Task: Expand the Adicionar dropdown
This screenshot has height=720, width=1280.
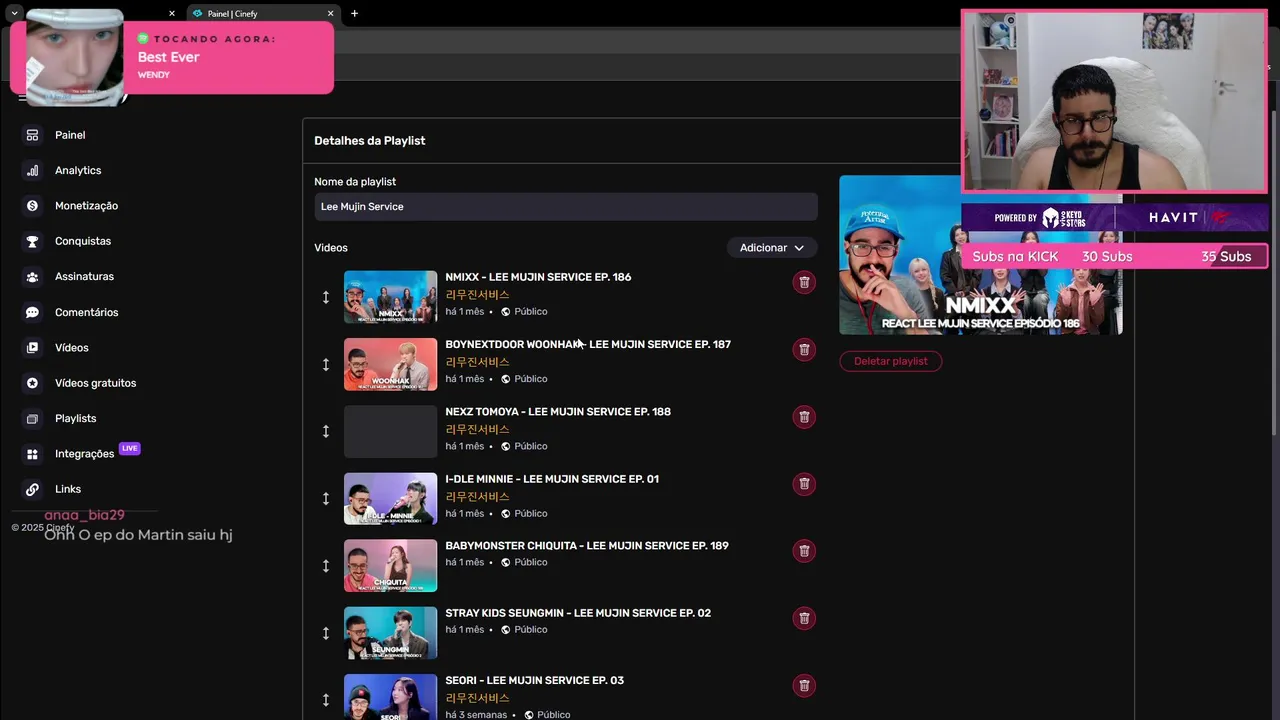Action: (x=771, y=248)
